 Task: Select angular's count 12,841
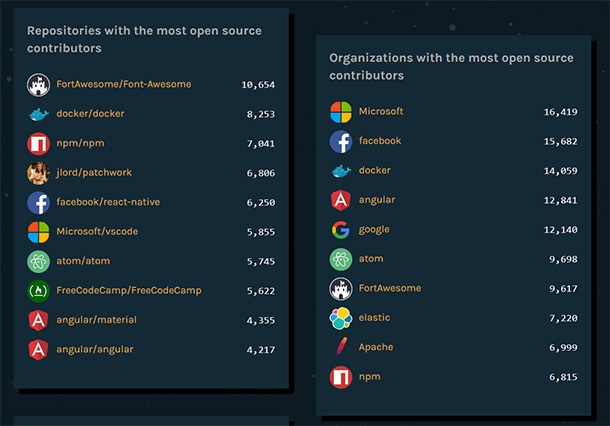(x=561, y=201)
